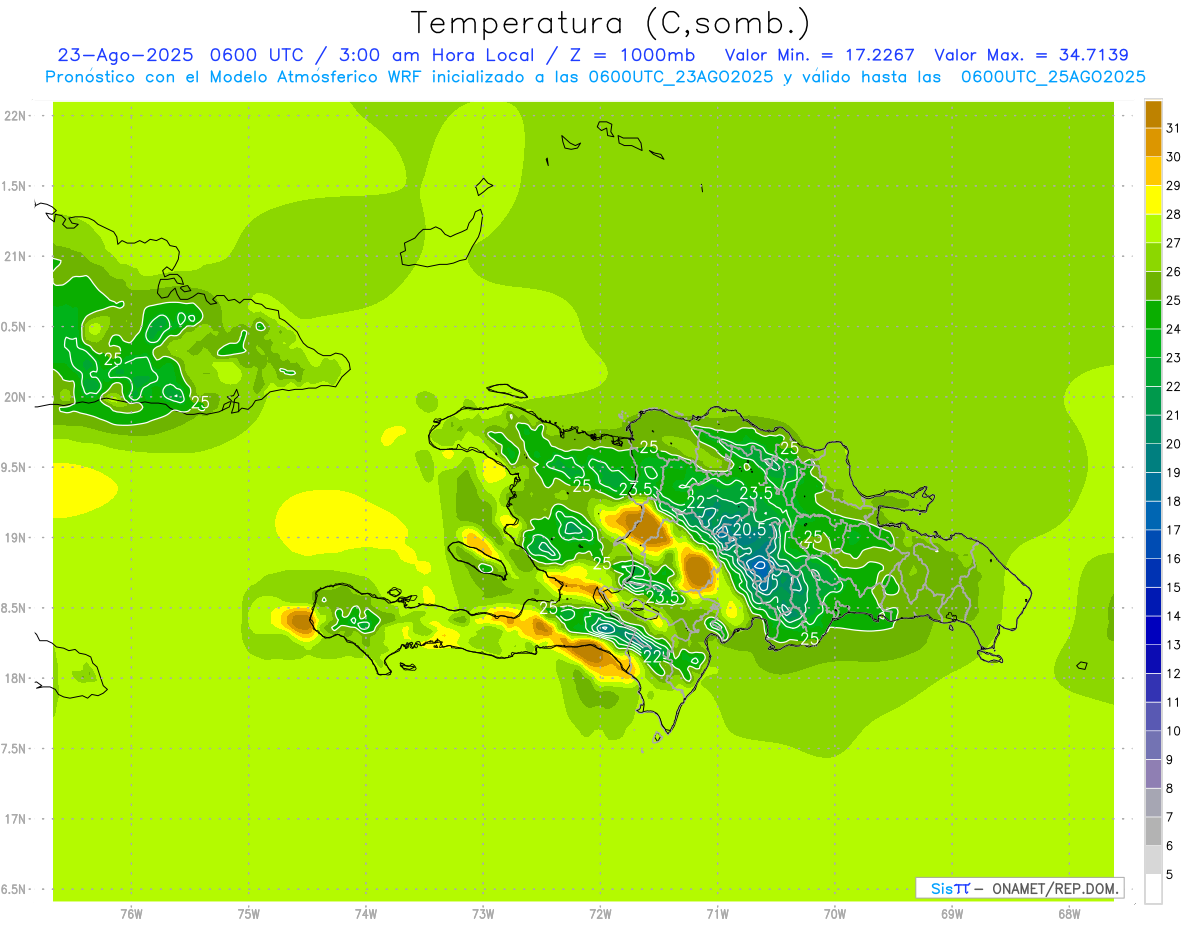This screenshot has height=927, width=1200.
Task: Click the '1.5N' latitude tick label
Action: pyautogui.click(x=15, y=186)
